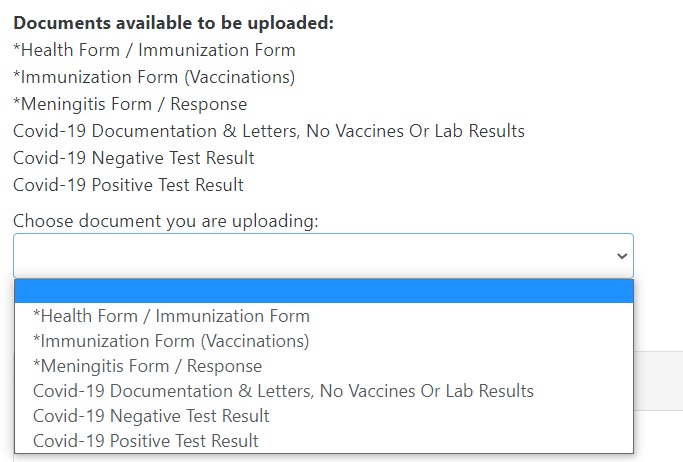The height and width of the screenshot is (462, 683).
Task: Select the blank highlighted dropdown option
Action: click(x=323, y=291)
